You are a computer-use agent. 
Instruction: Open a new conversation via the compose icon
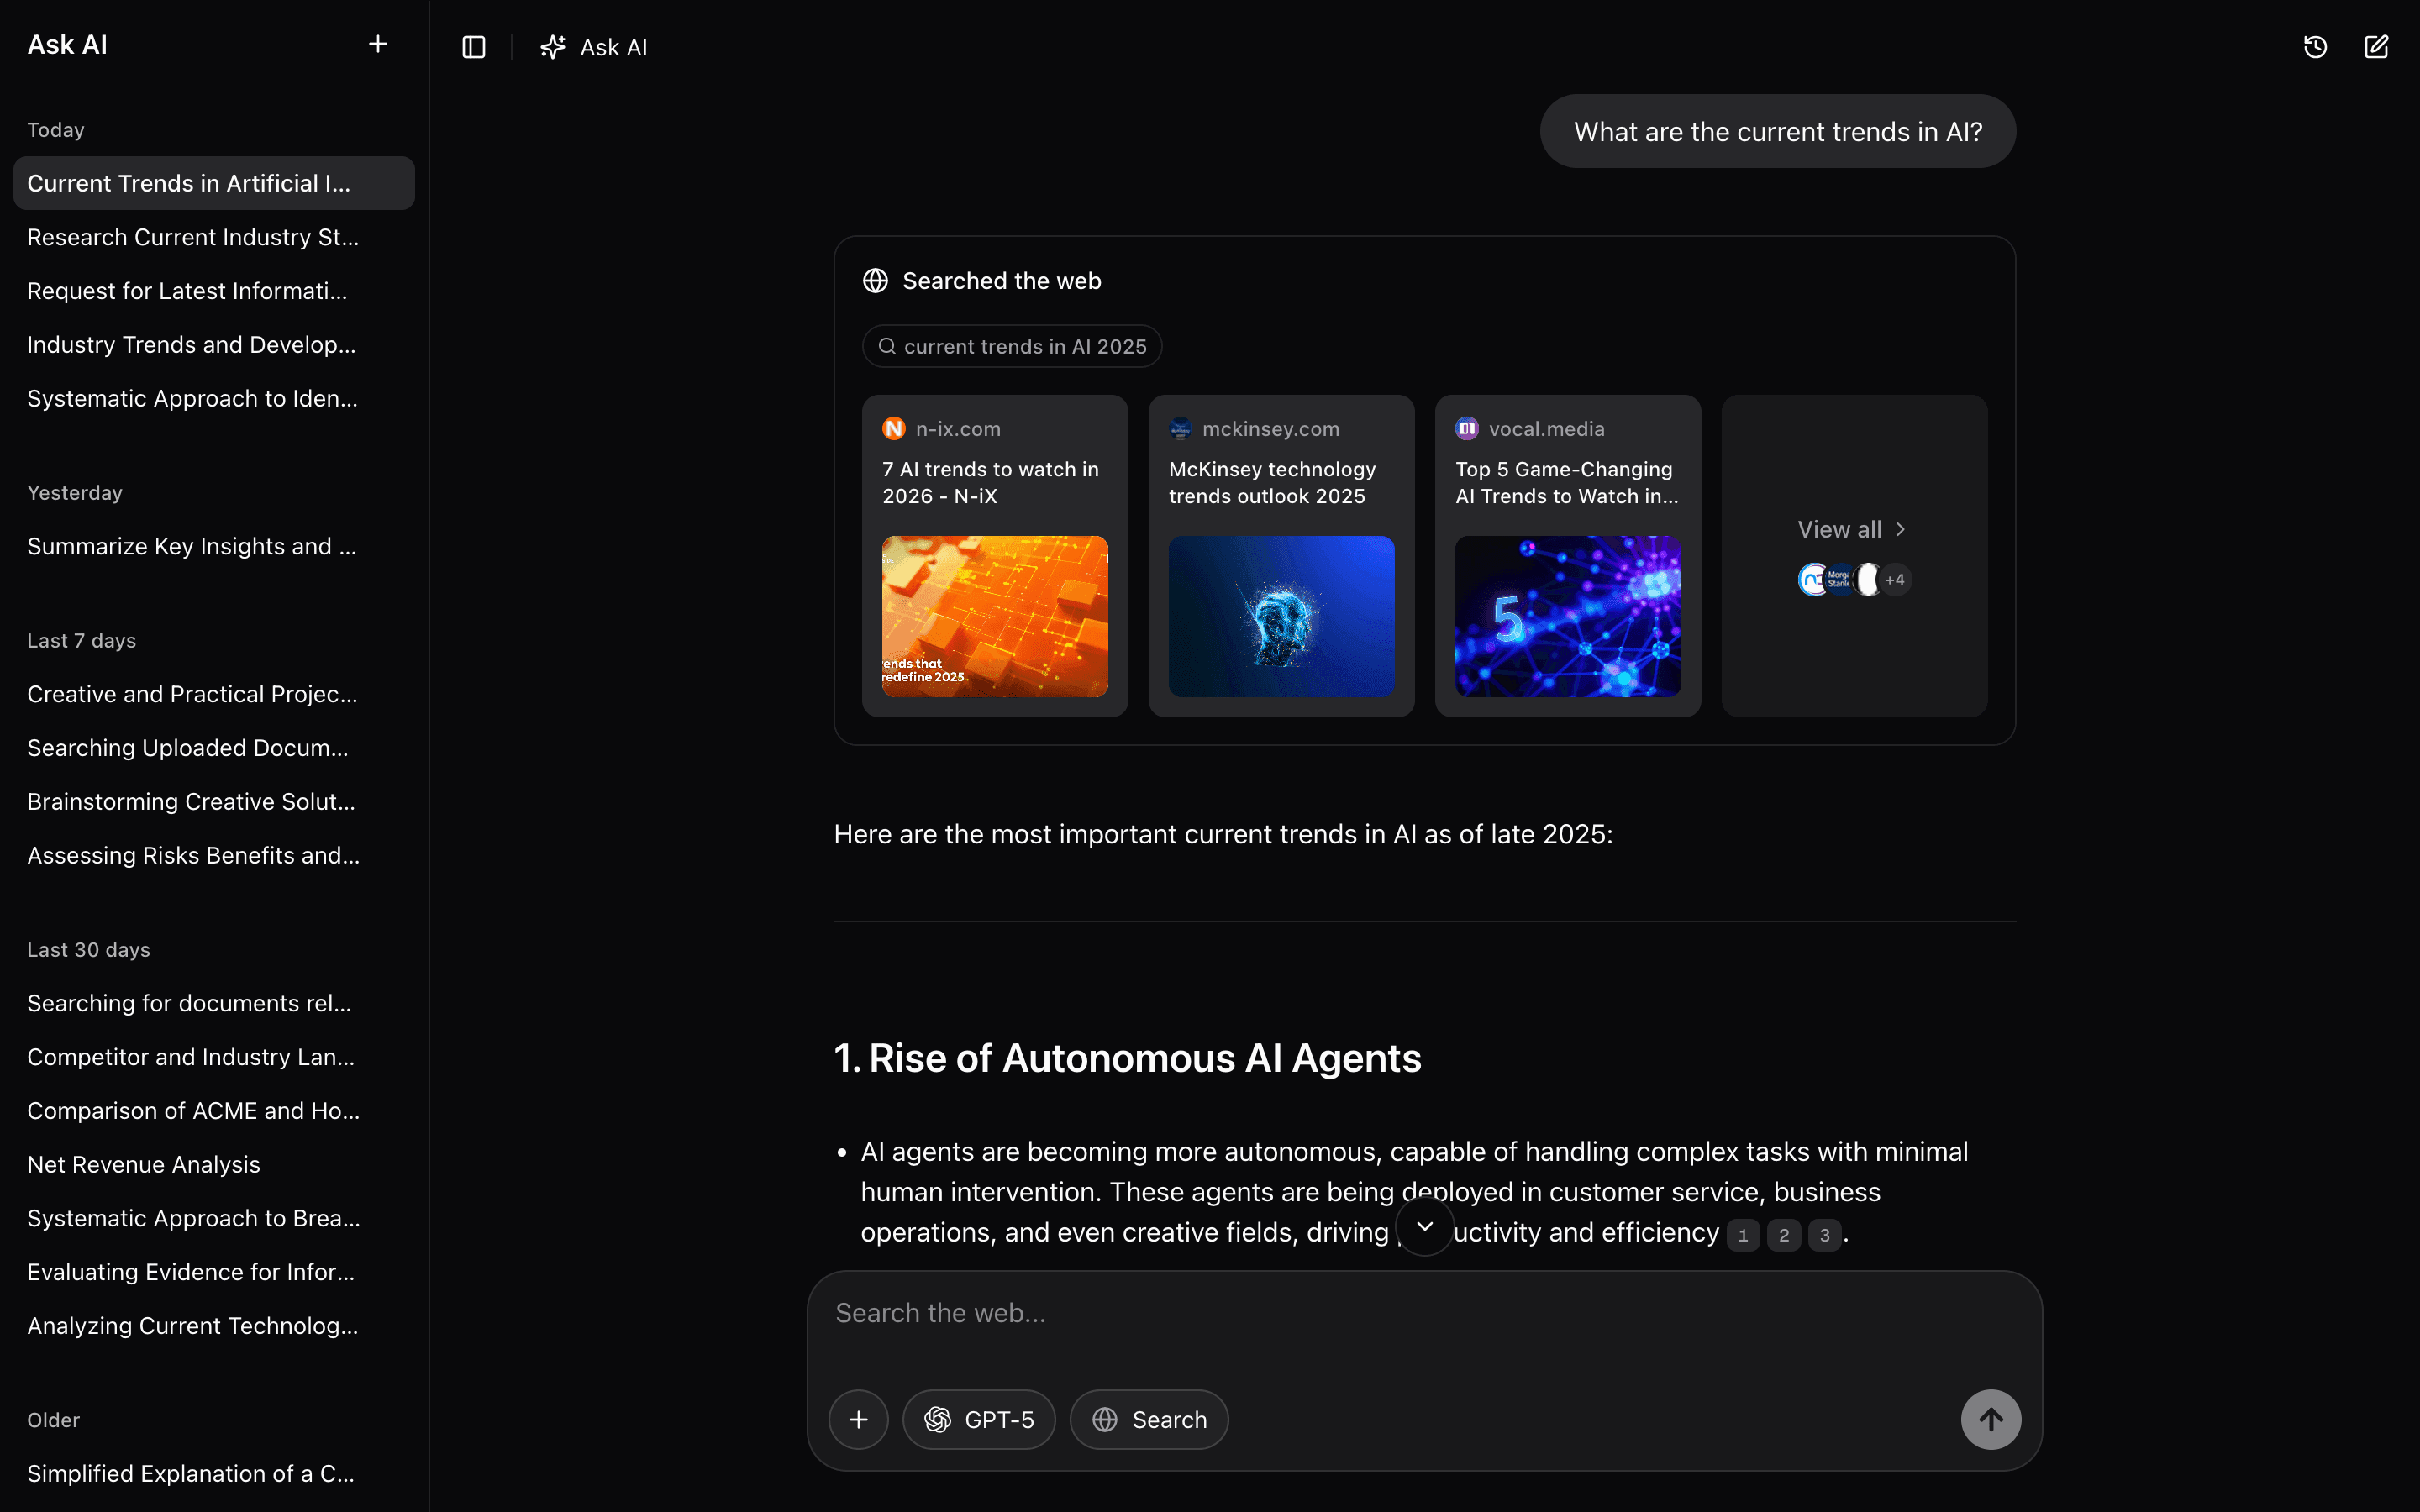tap(2377, 46)
